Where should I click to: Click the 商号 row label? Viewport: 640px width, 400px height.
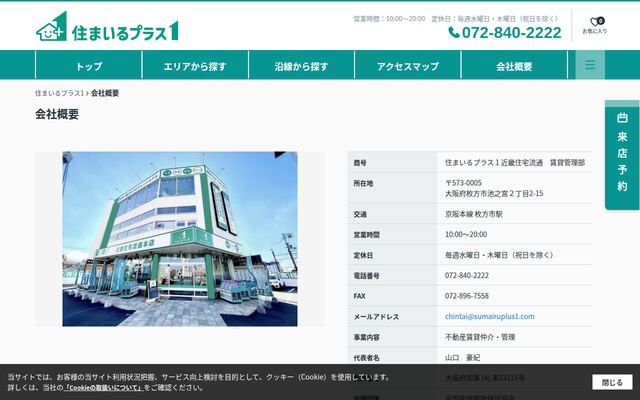[360, 163]
